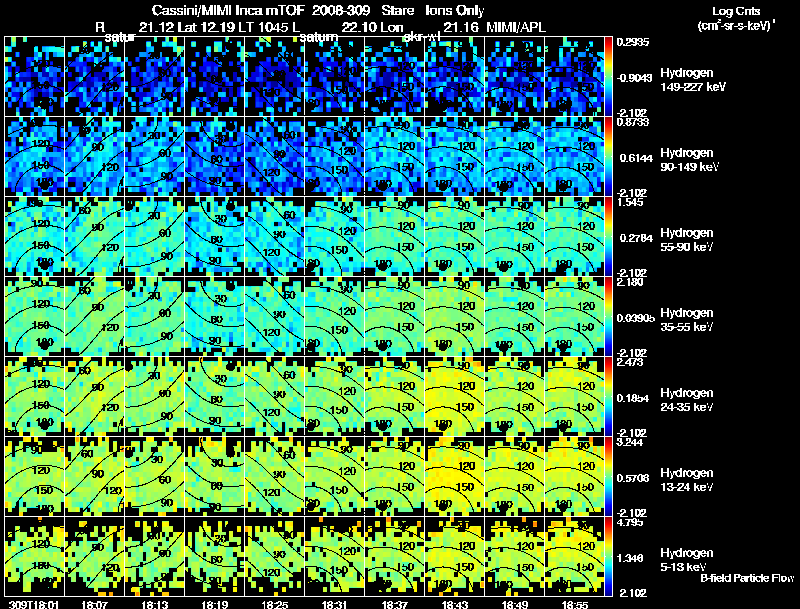Select the 18:01 panel in the 149-227 keV row
The width and height of the screenshot is (800, 609).
coord(35,76)
